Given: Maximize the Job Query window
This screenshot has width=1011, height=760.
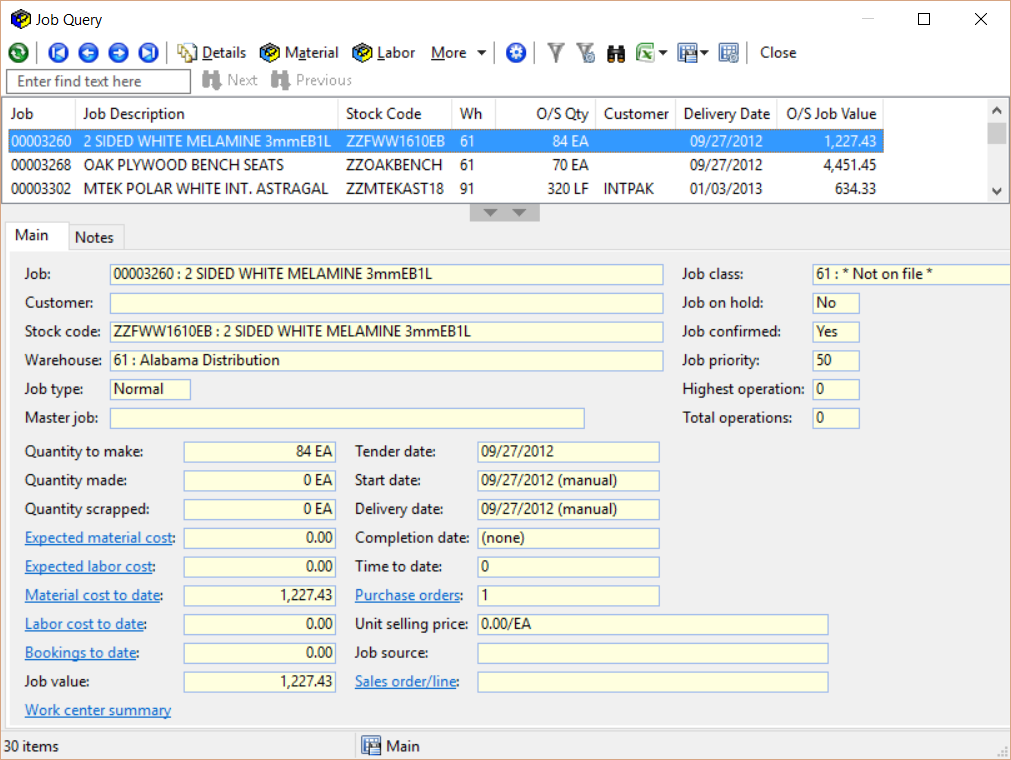Looking at the screenshot, I should (924, 19).
